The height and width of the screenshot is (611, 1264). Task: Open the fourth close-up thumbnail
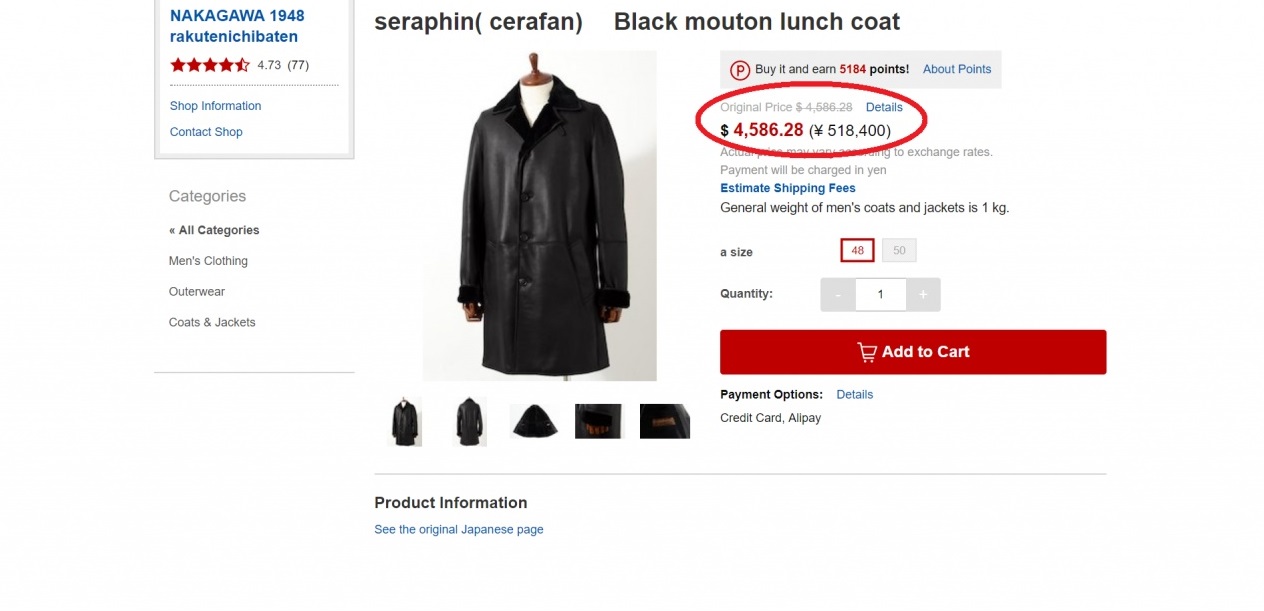598,421
